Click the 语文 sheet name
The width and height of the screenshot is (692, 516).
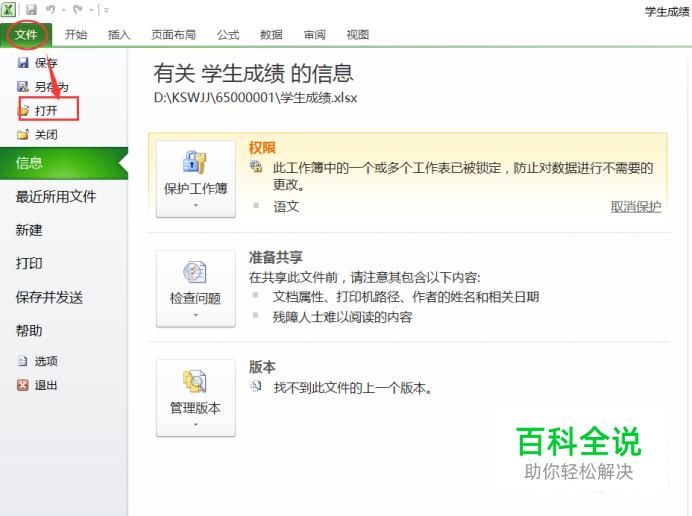(x=286, y=206)
